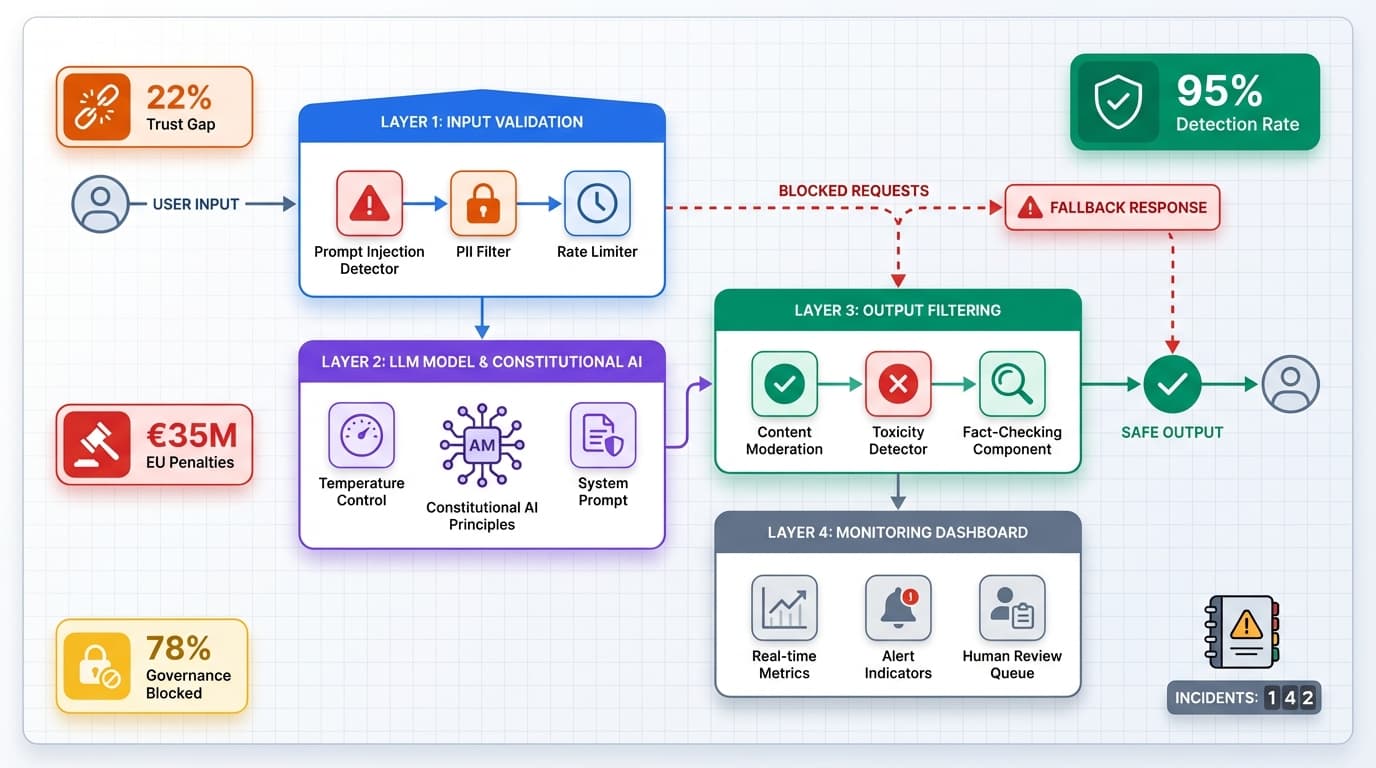
Task: Click the Fact-Checking Component magnifier icon
Action: tap(1012, 383)
